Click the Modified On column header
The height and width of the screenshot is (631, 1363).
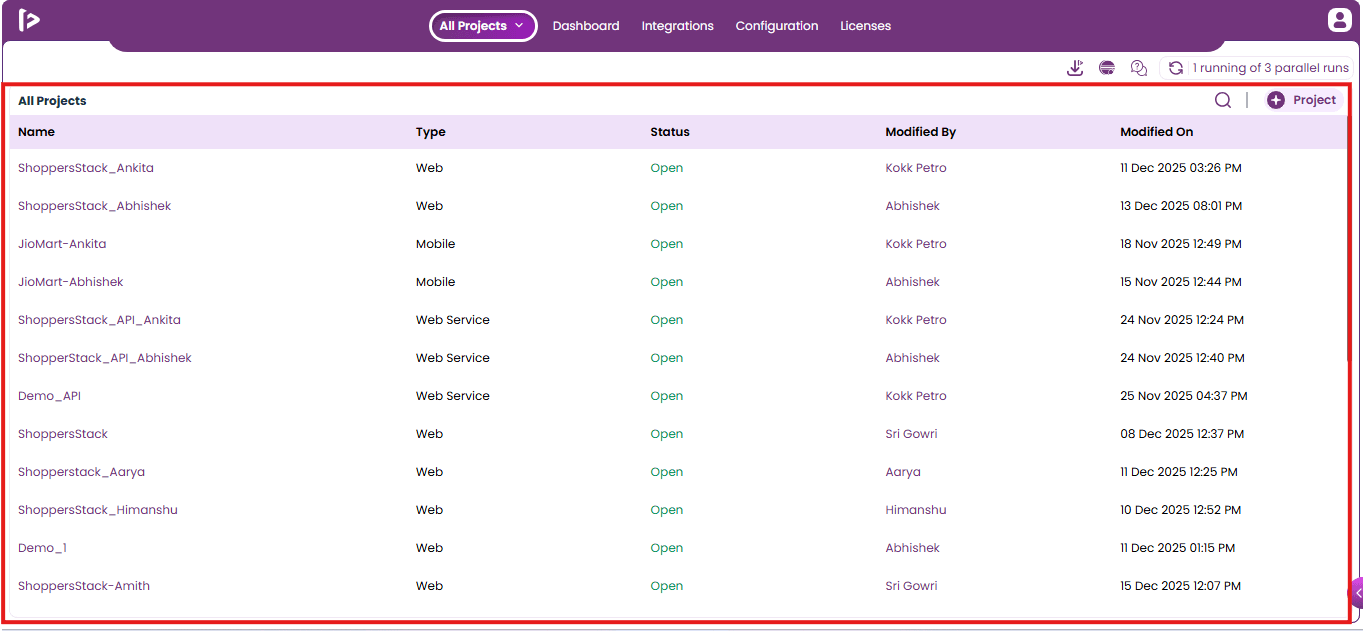click(x=1157, y=132)
